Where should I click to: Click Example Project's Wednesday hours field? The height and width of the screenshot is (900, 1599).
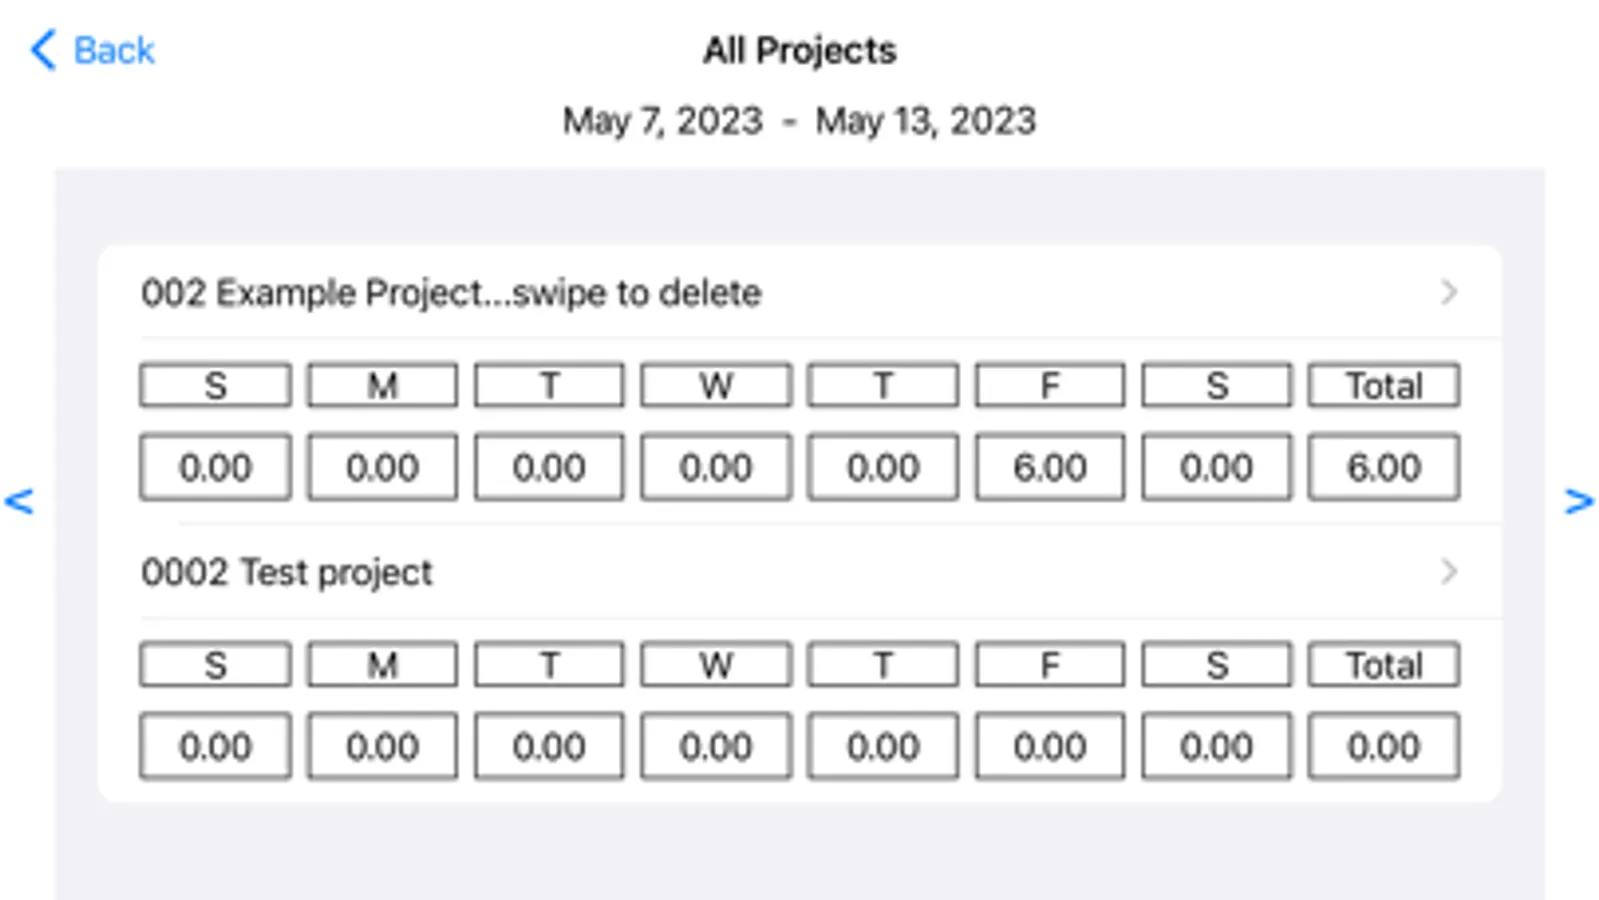tap(716, 467)
